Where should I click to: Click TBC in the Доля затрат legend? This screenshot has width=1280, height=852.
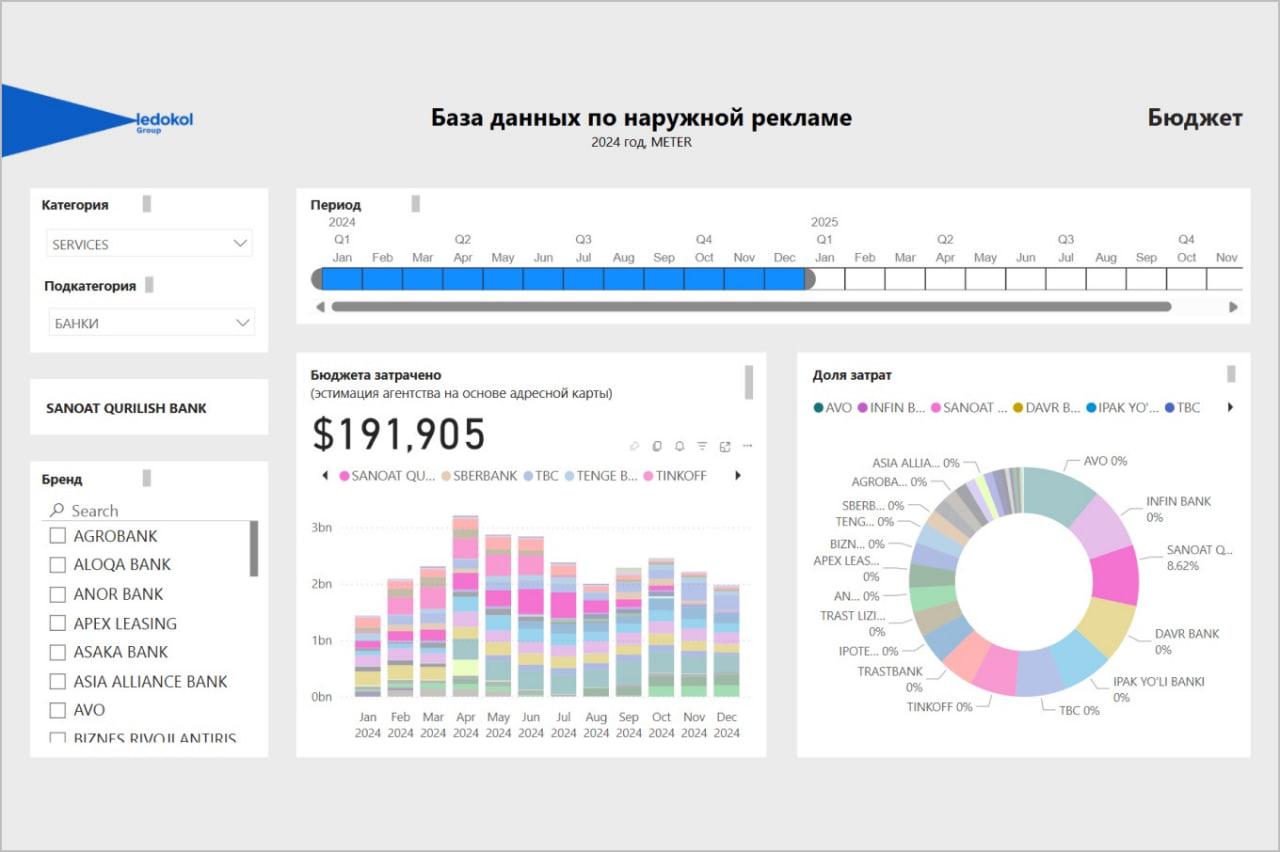coord(1182,407)
